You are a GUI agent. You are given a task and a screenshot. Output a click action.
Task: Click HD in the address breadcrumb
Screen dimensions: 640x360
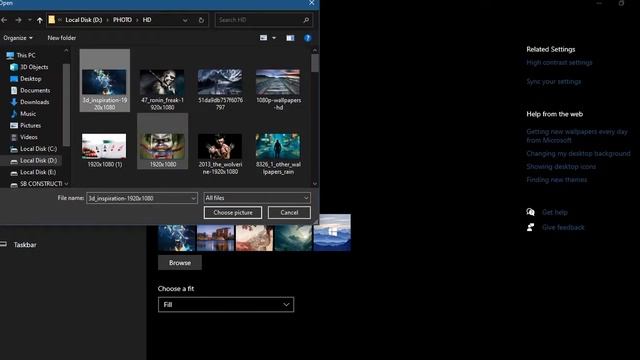147,20
